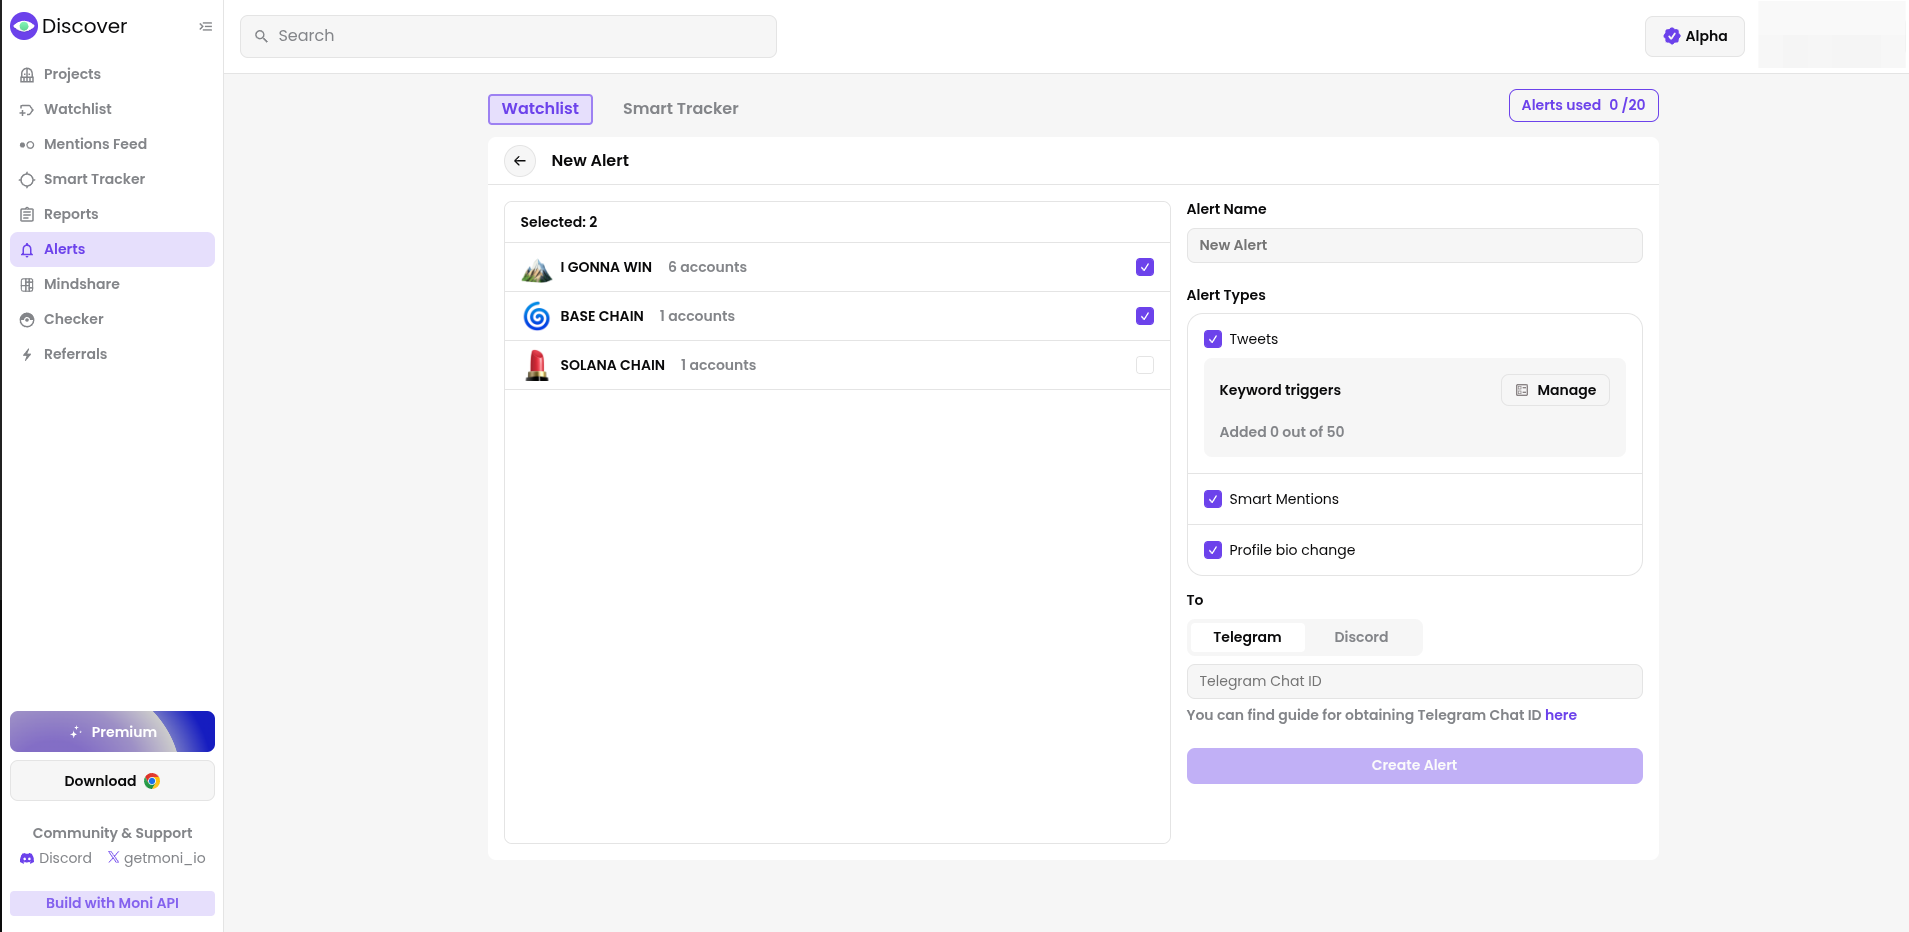Uncheck the I GONNA WIN watchlist checkbox
The height and width of the screenshot is (932, 1909).
1145,267
